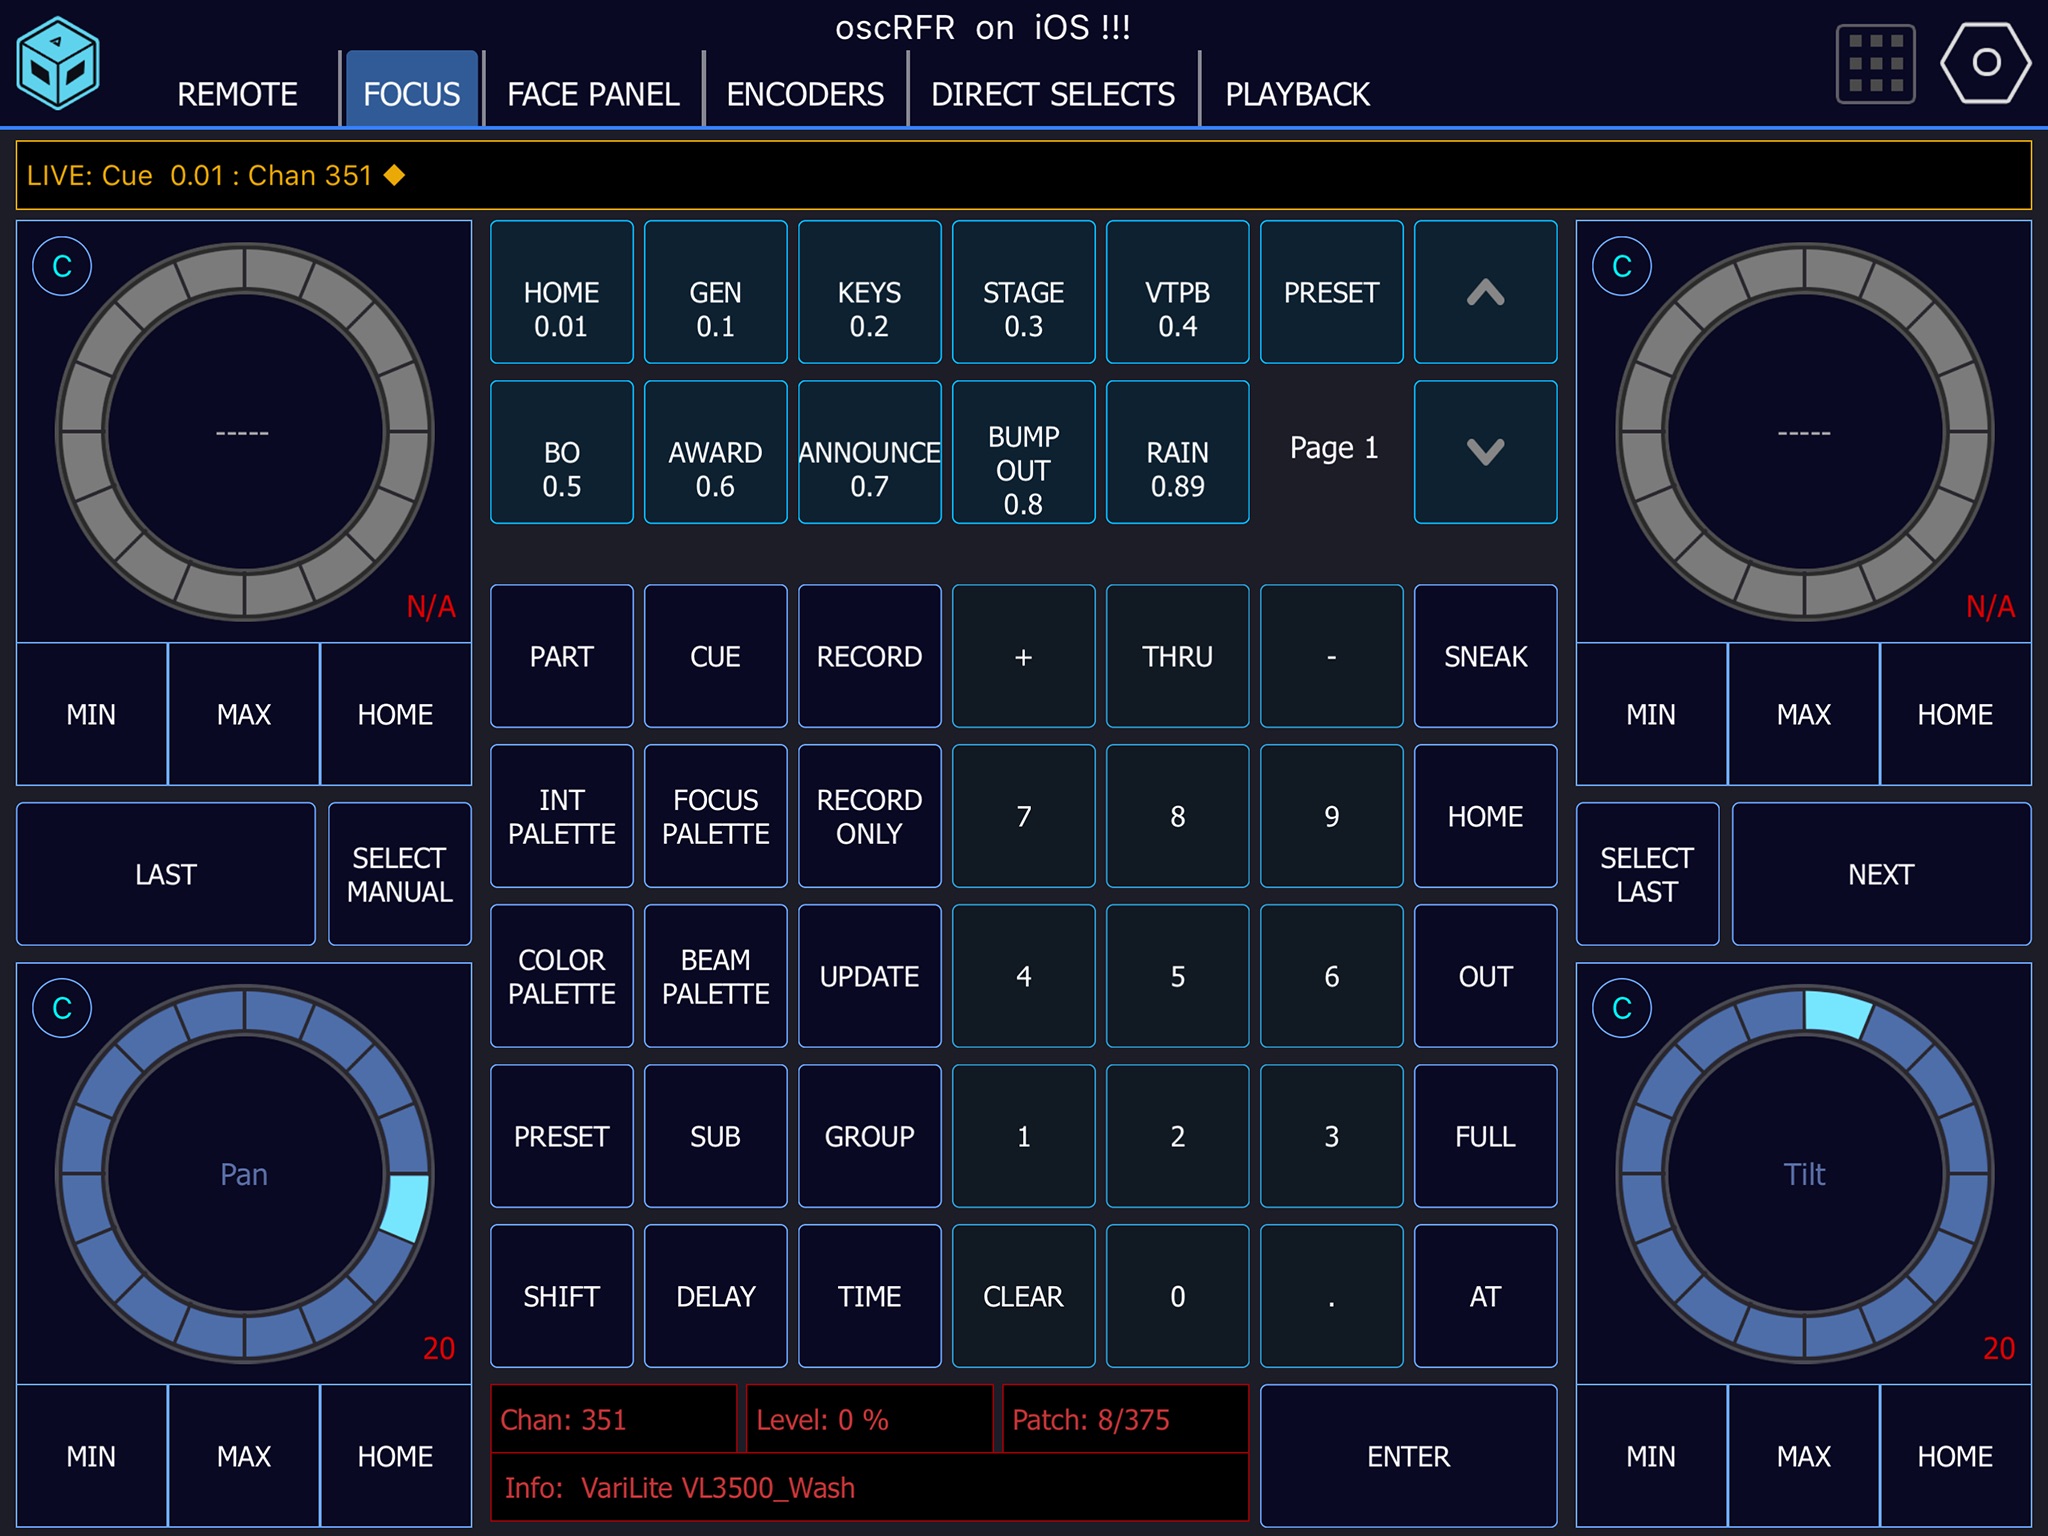Image resolution: width=2048 pixels, height=1536 pixels.
Task: Page down with the chevron arrow
Action: [x=1485, y=452]
